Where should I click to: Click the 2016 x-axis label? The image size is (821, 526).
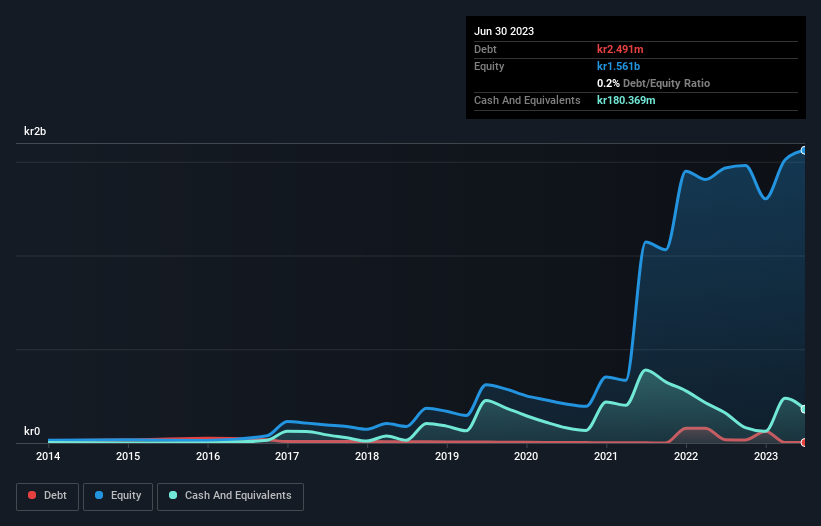click(208, 456)
